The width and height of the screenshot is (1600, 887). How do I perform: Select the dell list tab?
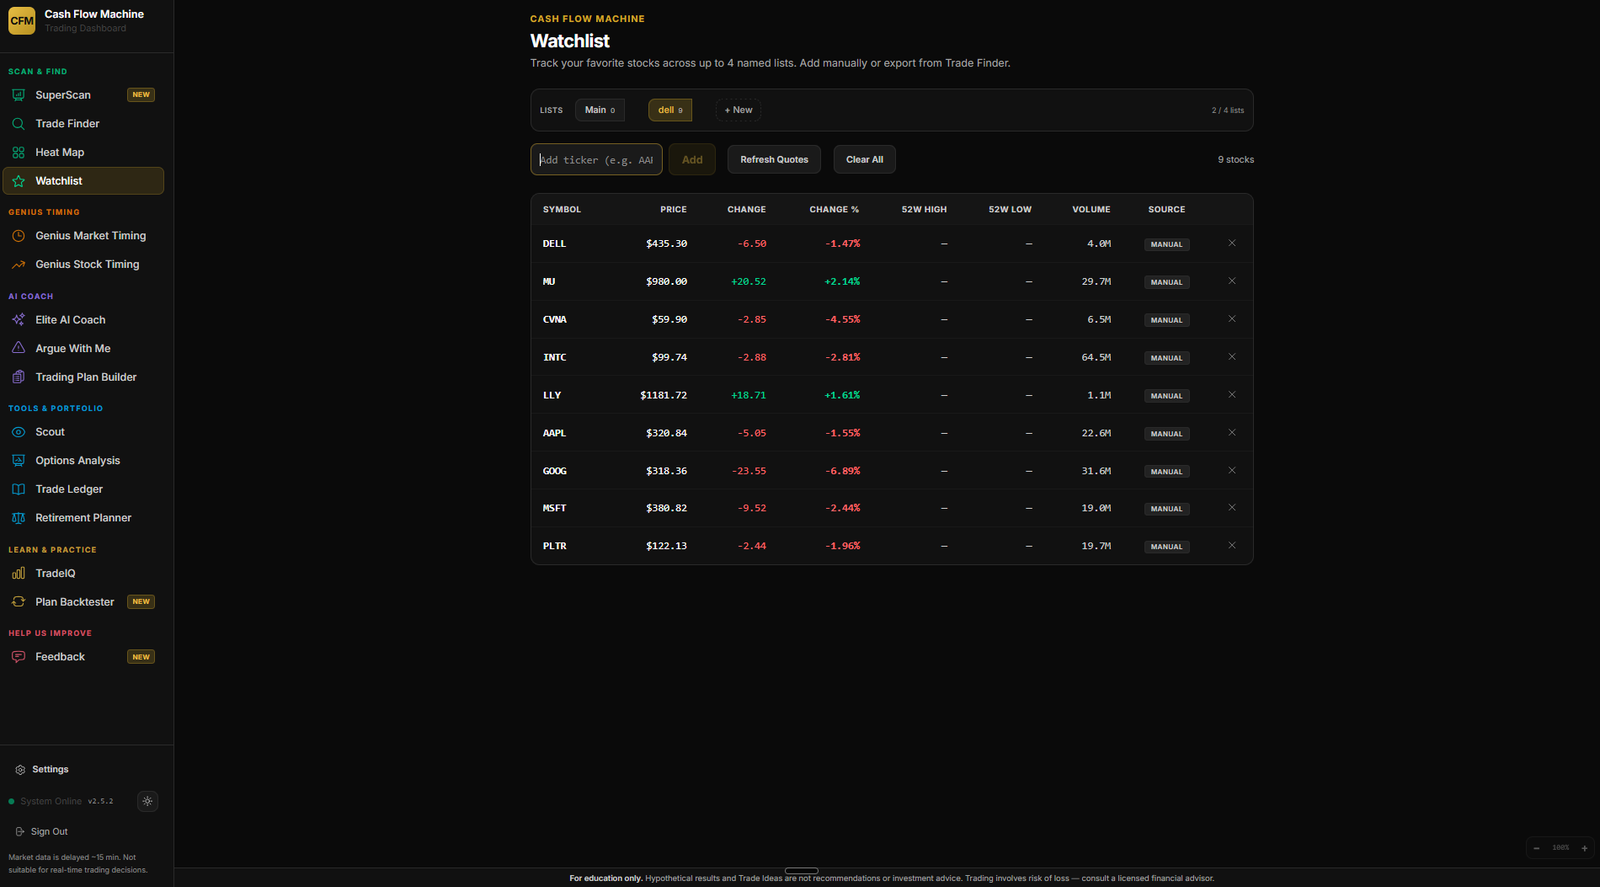(670, 110)
